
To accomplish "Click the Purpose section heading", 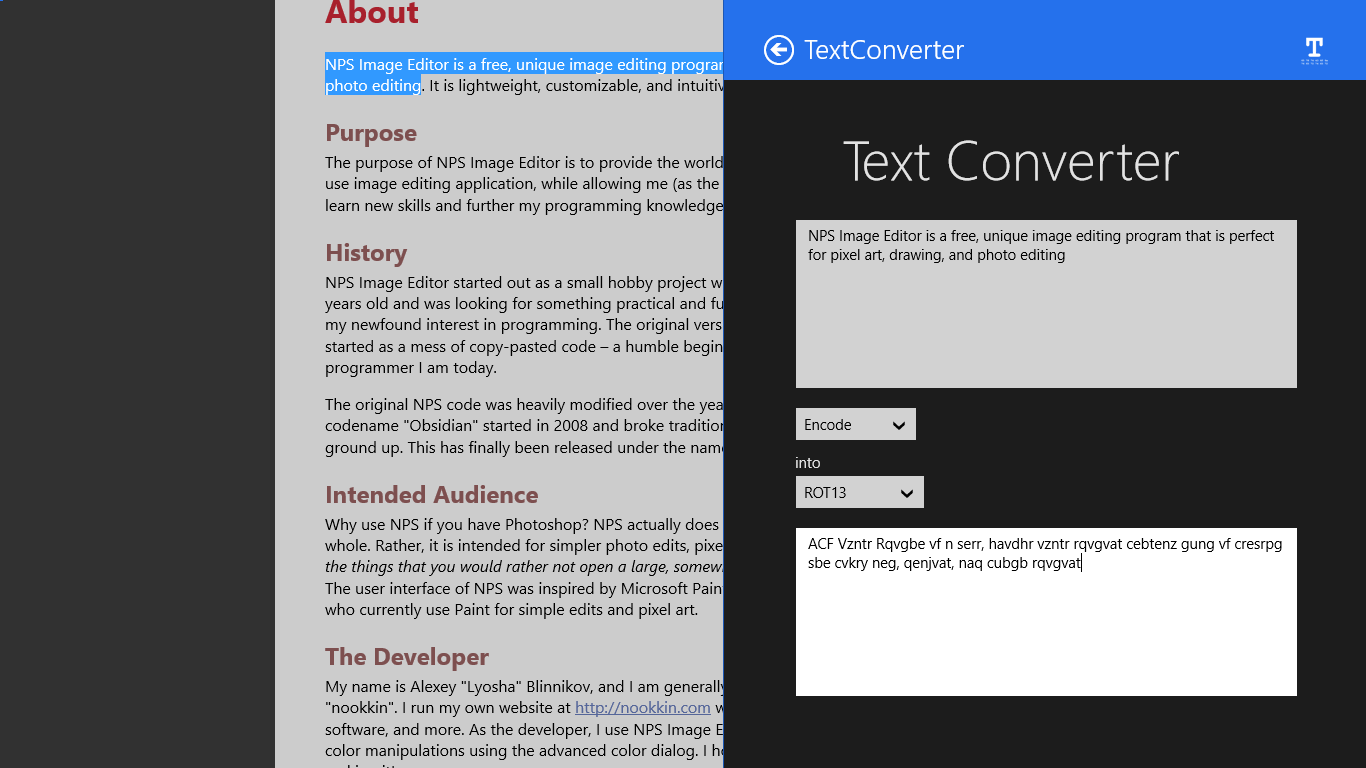I will tap(371, 133).
